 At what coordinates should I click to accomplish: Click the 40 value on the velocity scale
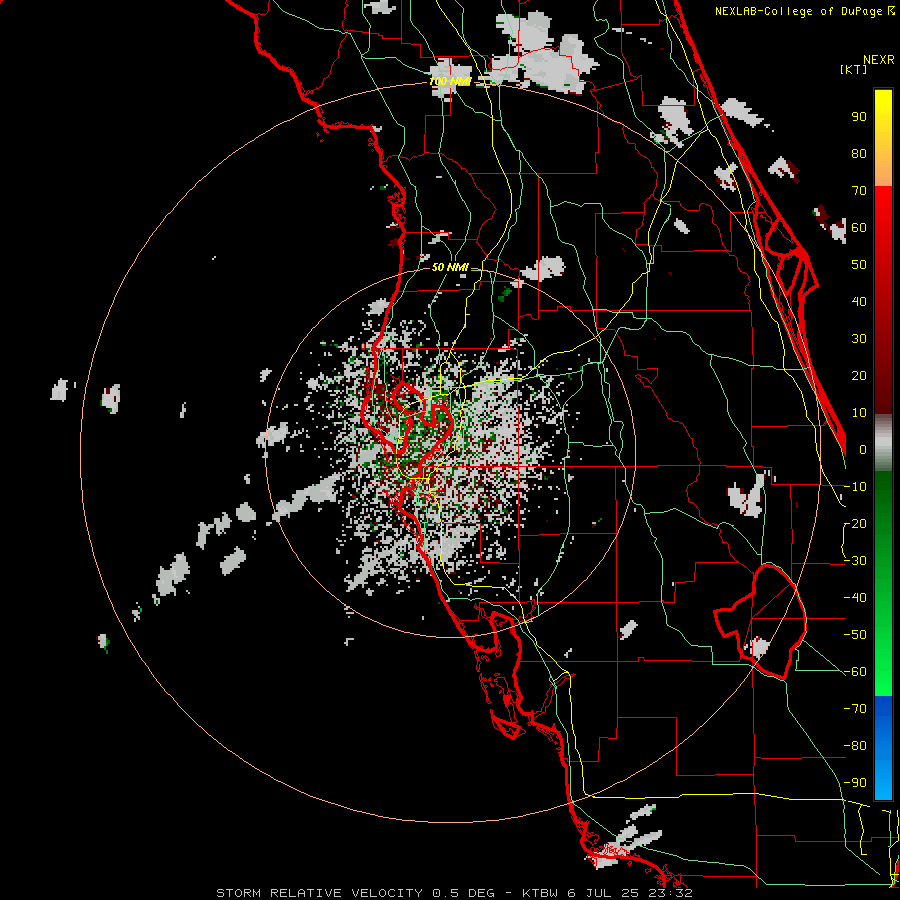(x=859, y=301)
